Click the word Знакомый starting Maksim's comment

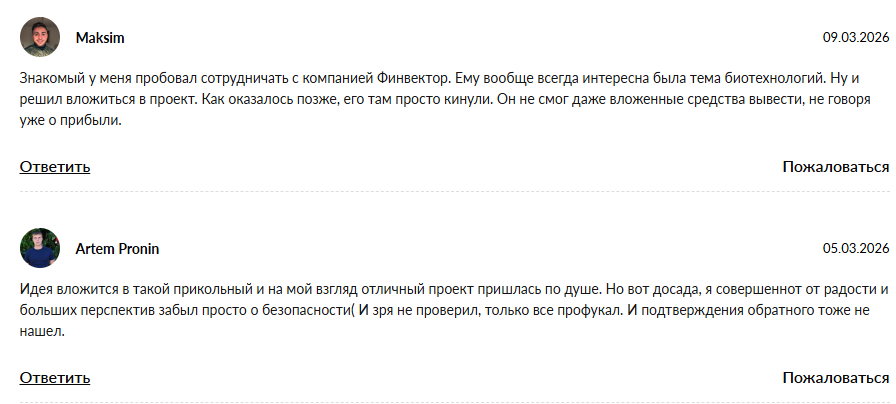point(52,77)
